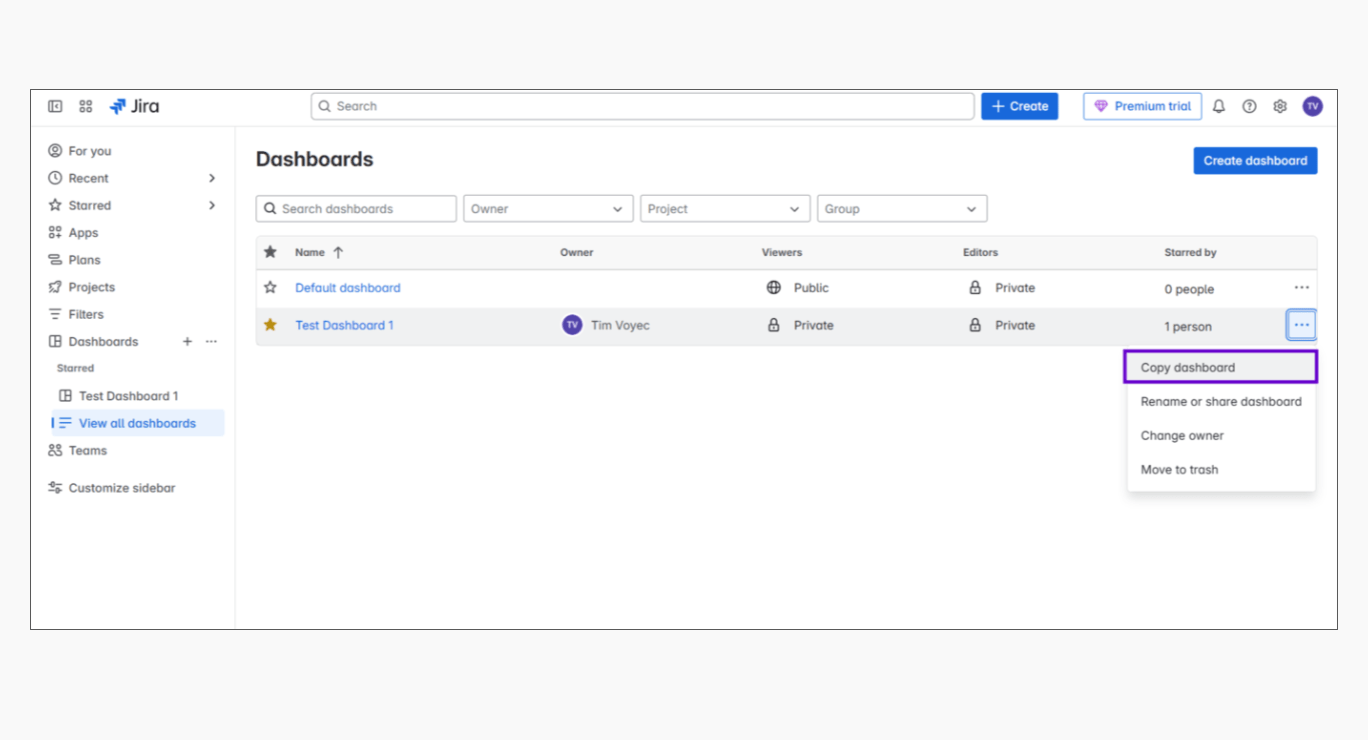Open the notifications bell

(x=1218, y=106)
